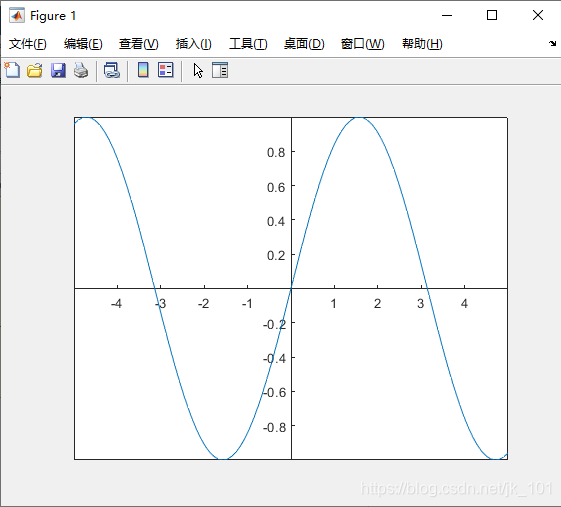
Task: Minimize the Figure 1 window
Action: (447, 15)
